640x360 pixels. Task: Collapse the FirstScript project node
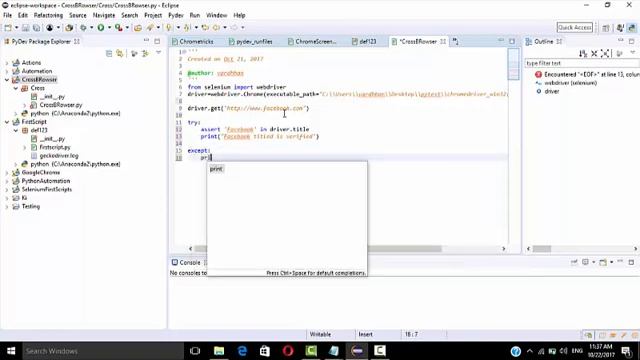7,122
